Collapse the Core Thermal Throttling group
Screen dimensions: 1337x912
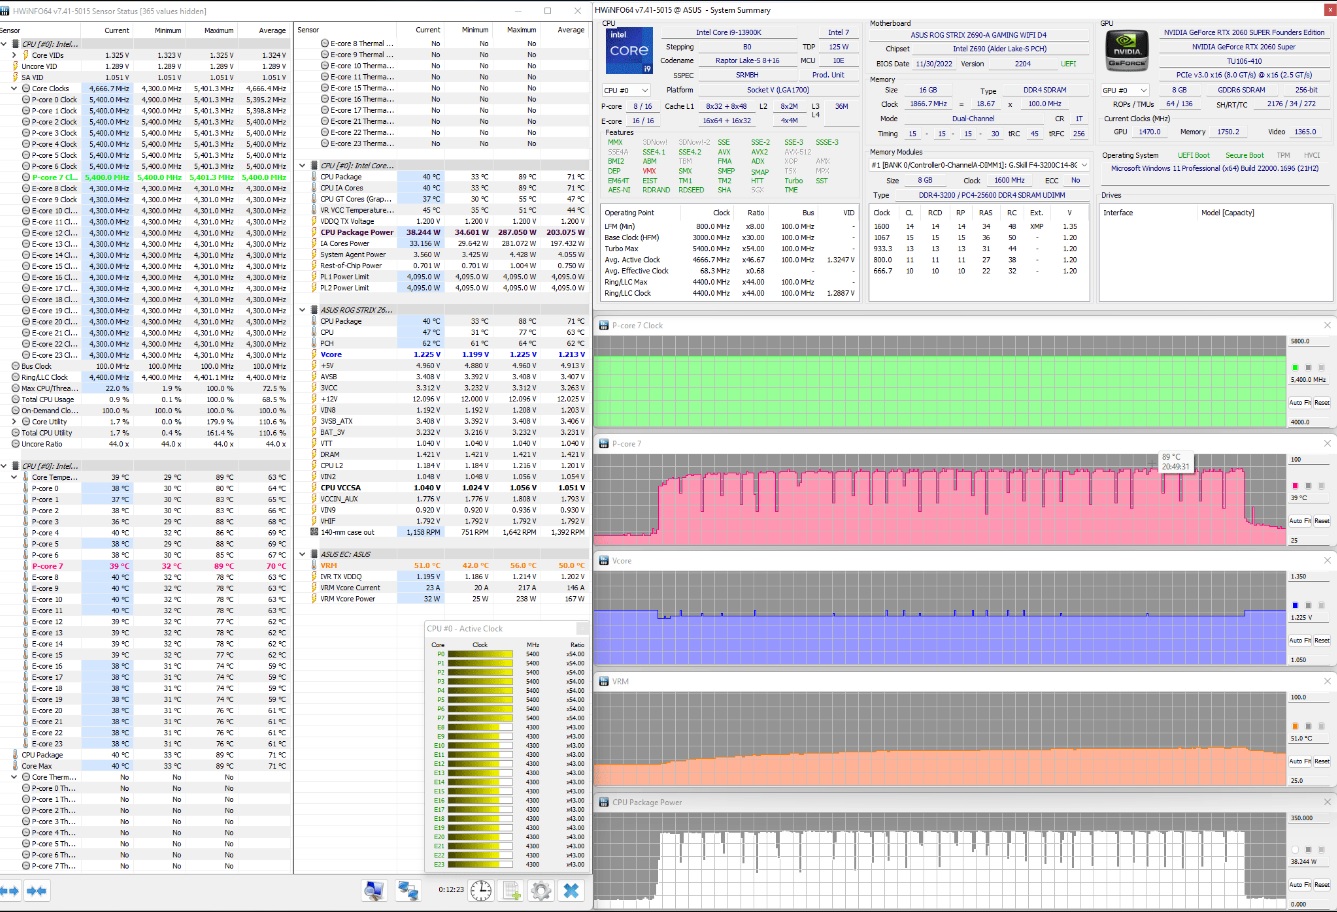pos(15,777)
